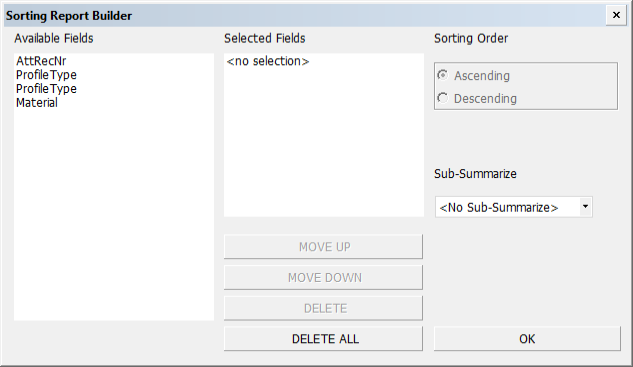Select the ProfileType entry directly below AttRecNr
Image resolution: width=633 pixels, height=367 pixels.
tap(46, 75)
